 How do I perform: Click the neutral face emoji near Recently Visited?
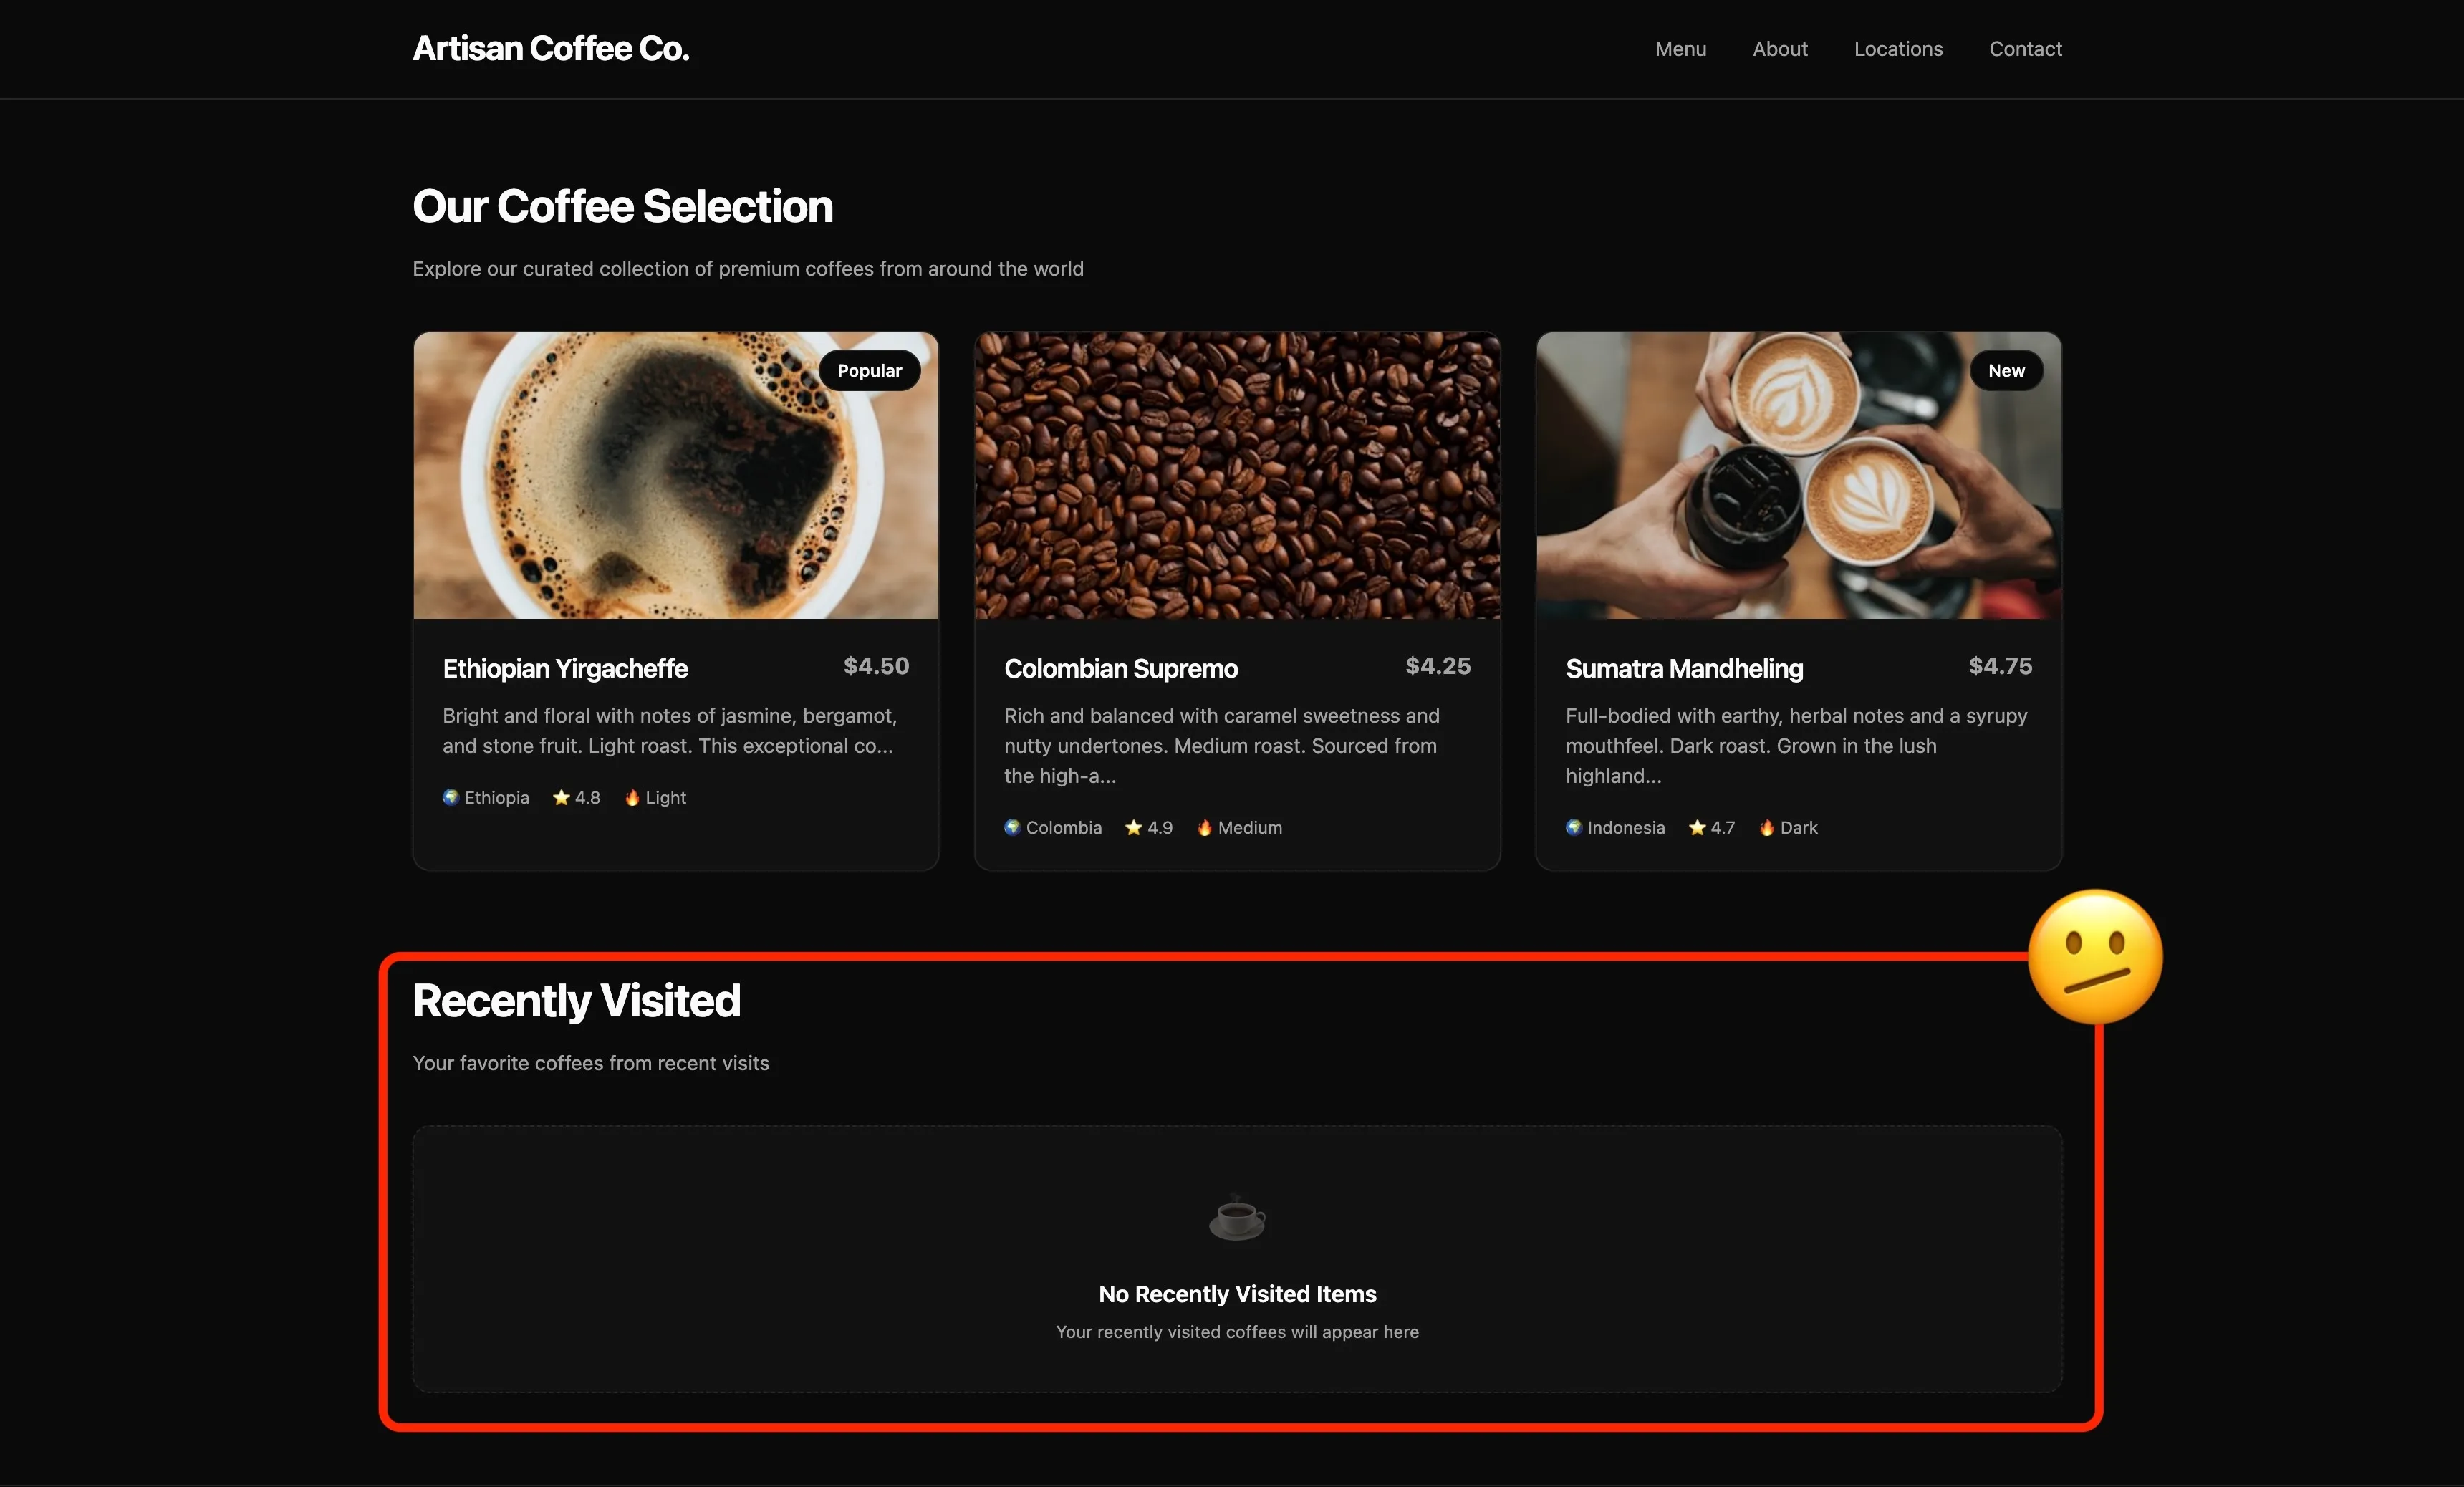pyautogui.click(x=2095, y=957)
